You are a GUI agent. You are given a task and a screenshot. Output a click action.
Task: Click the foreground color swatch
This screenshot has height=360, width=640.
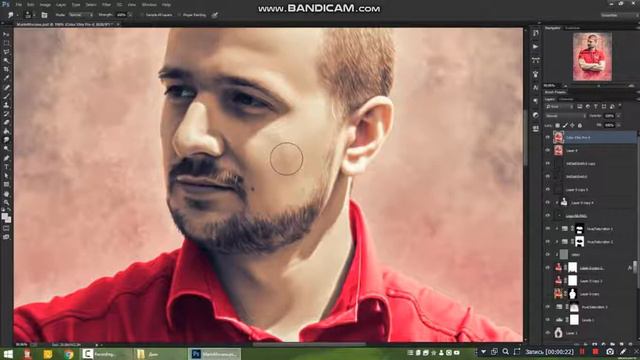coord(4,217)
